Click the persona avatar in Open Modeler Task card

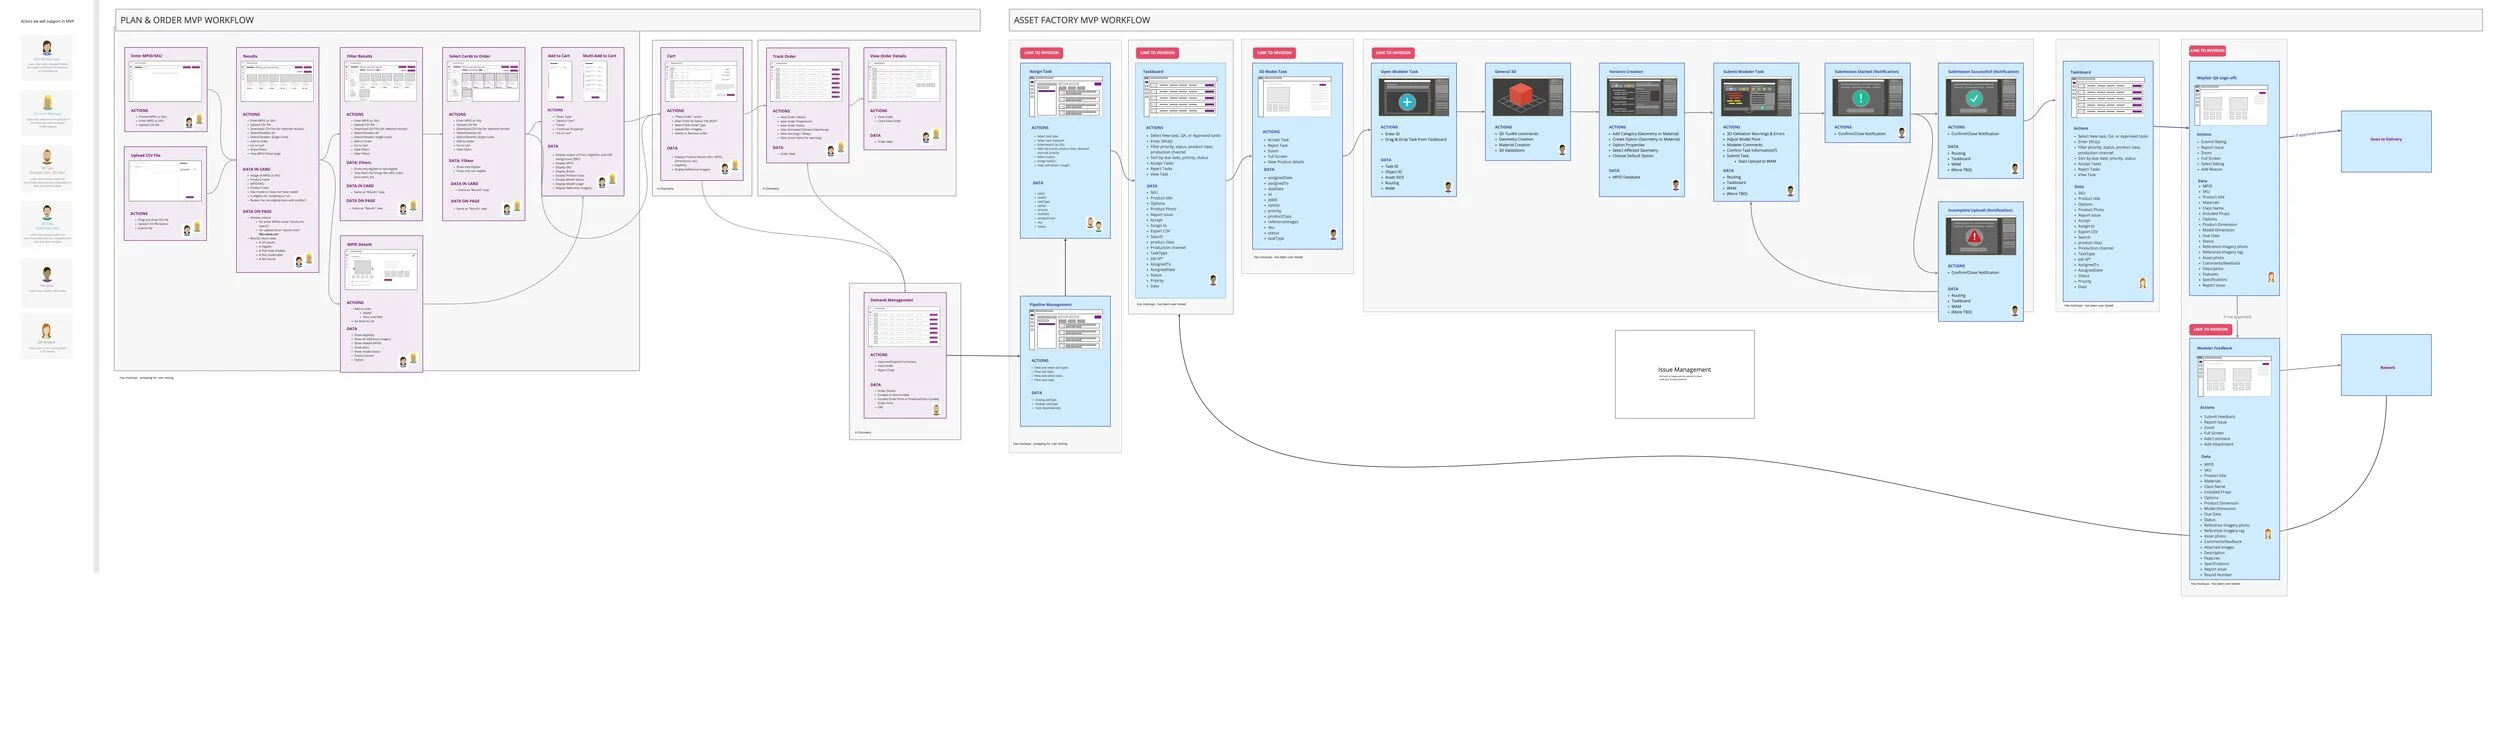point(1448,187)
